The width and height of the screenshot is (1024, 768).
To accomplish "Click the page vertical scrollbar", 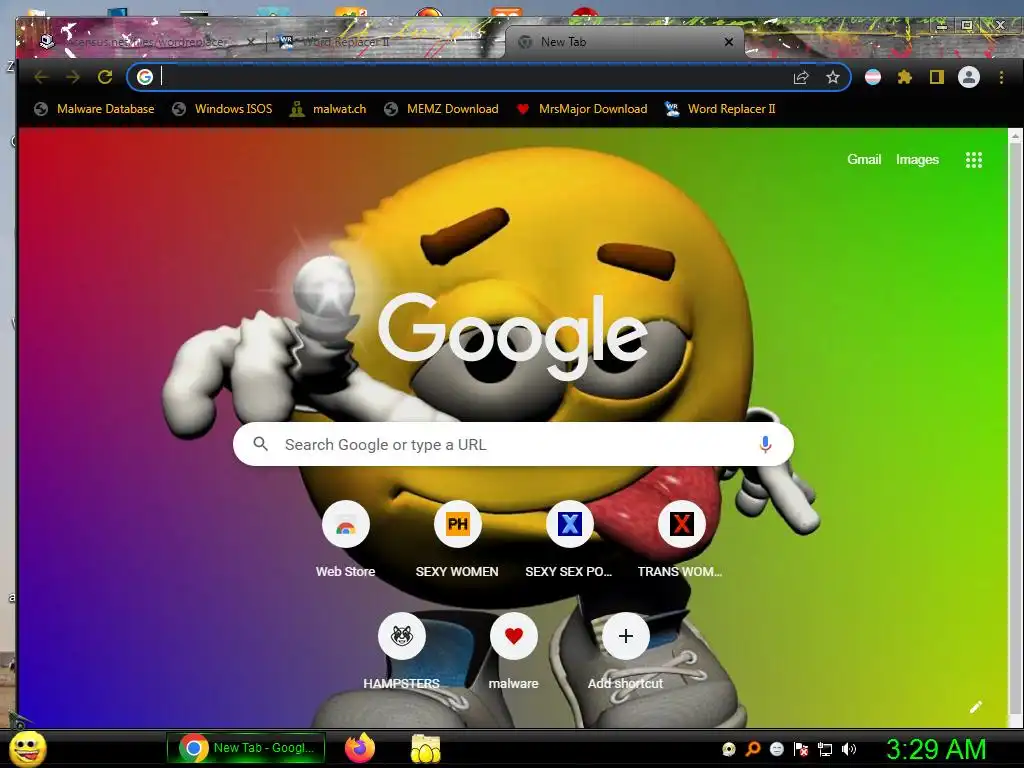I will click(x=1014, y=428).
